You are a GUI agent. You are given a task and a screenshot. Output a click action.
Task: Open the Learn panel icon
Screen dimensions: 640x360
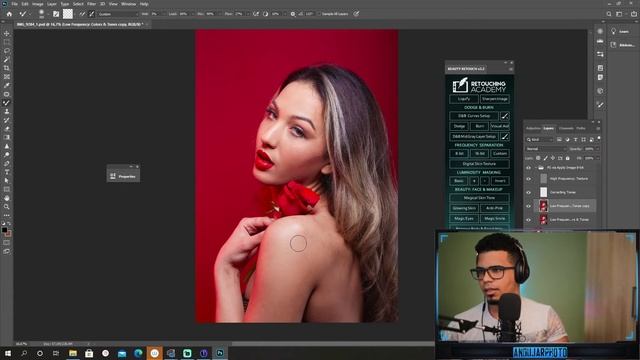613,31
